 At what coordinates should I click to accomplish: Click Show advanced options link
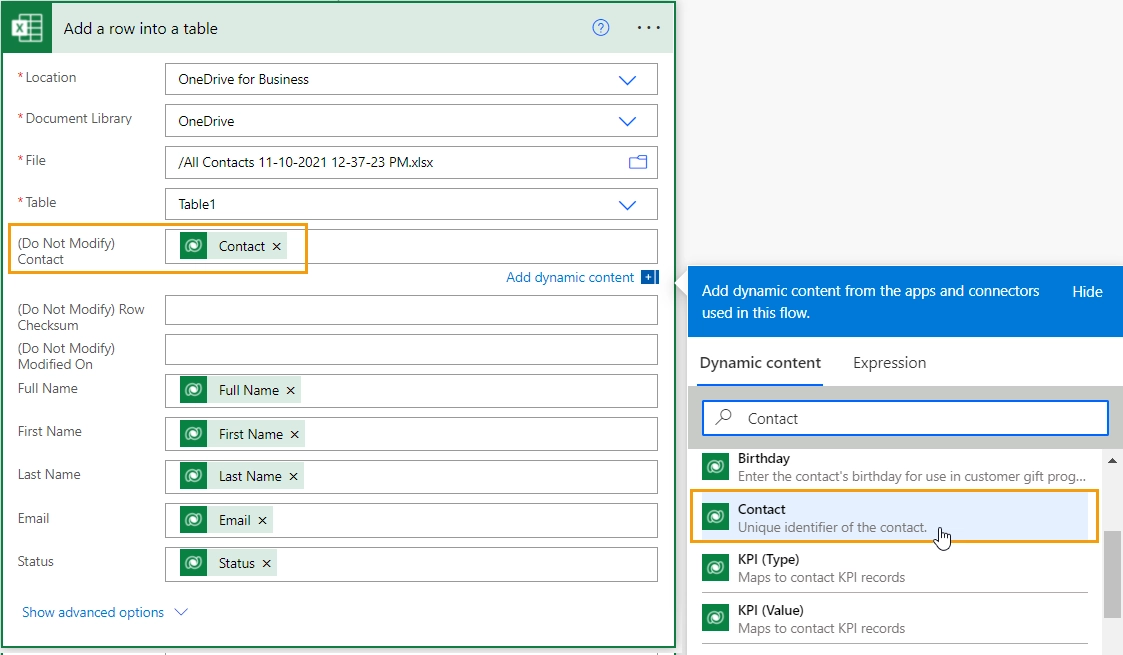coord(93,612)
